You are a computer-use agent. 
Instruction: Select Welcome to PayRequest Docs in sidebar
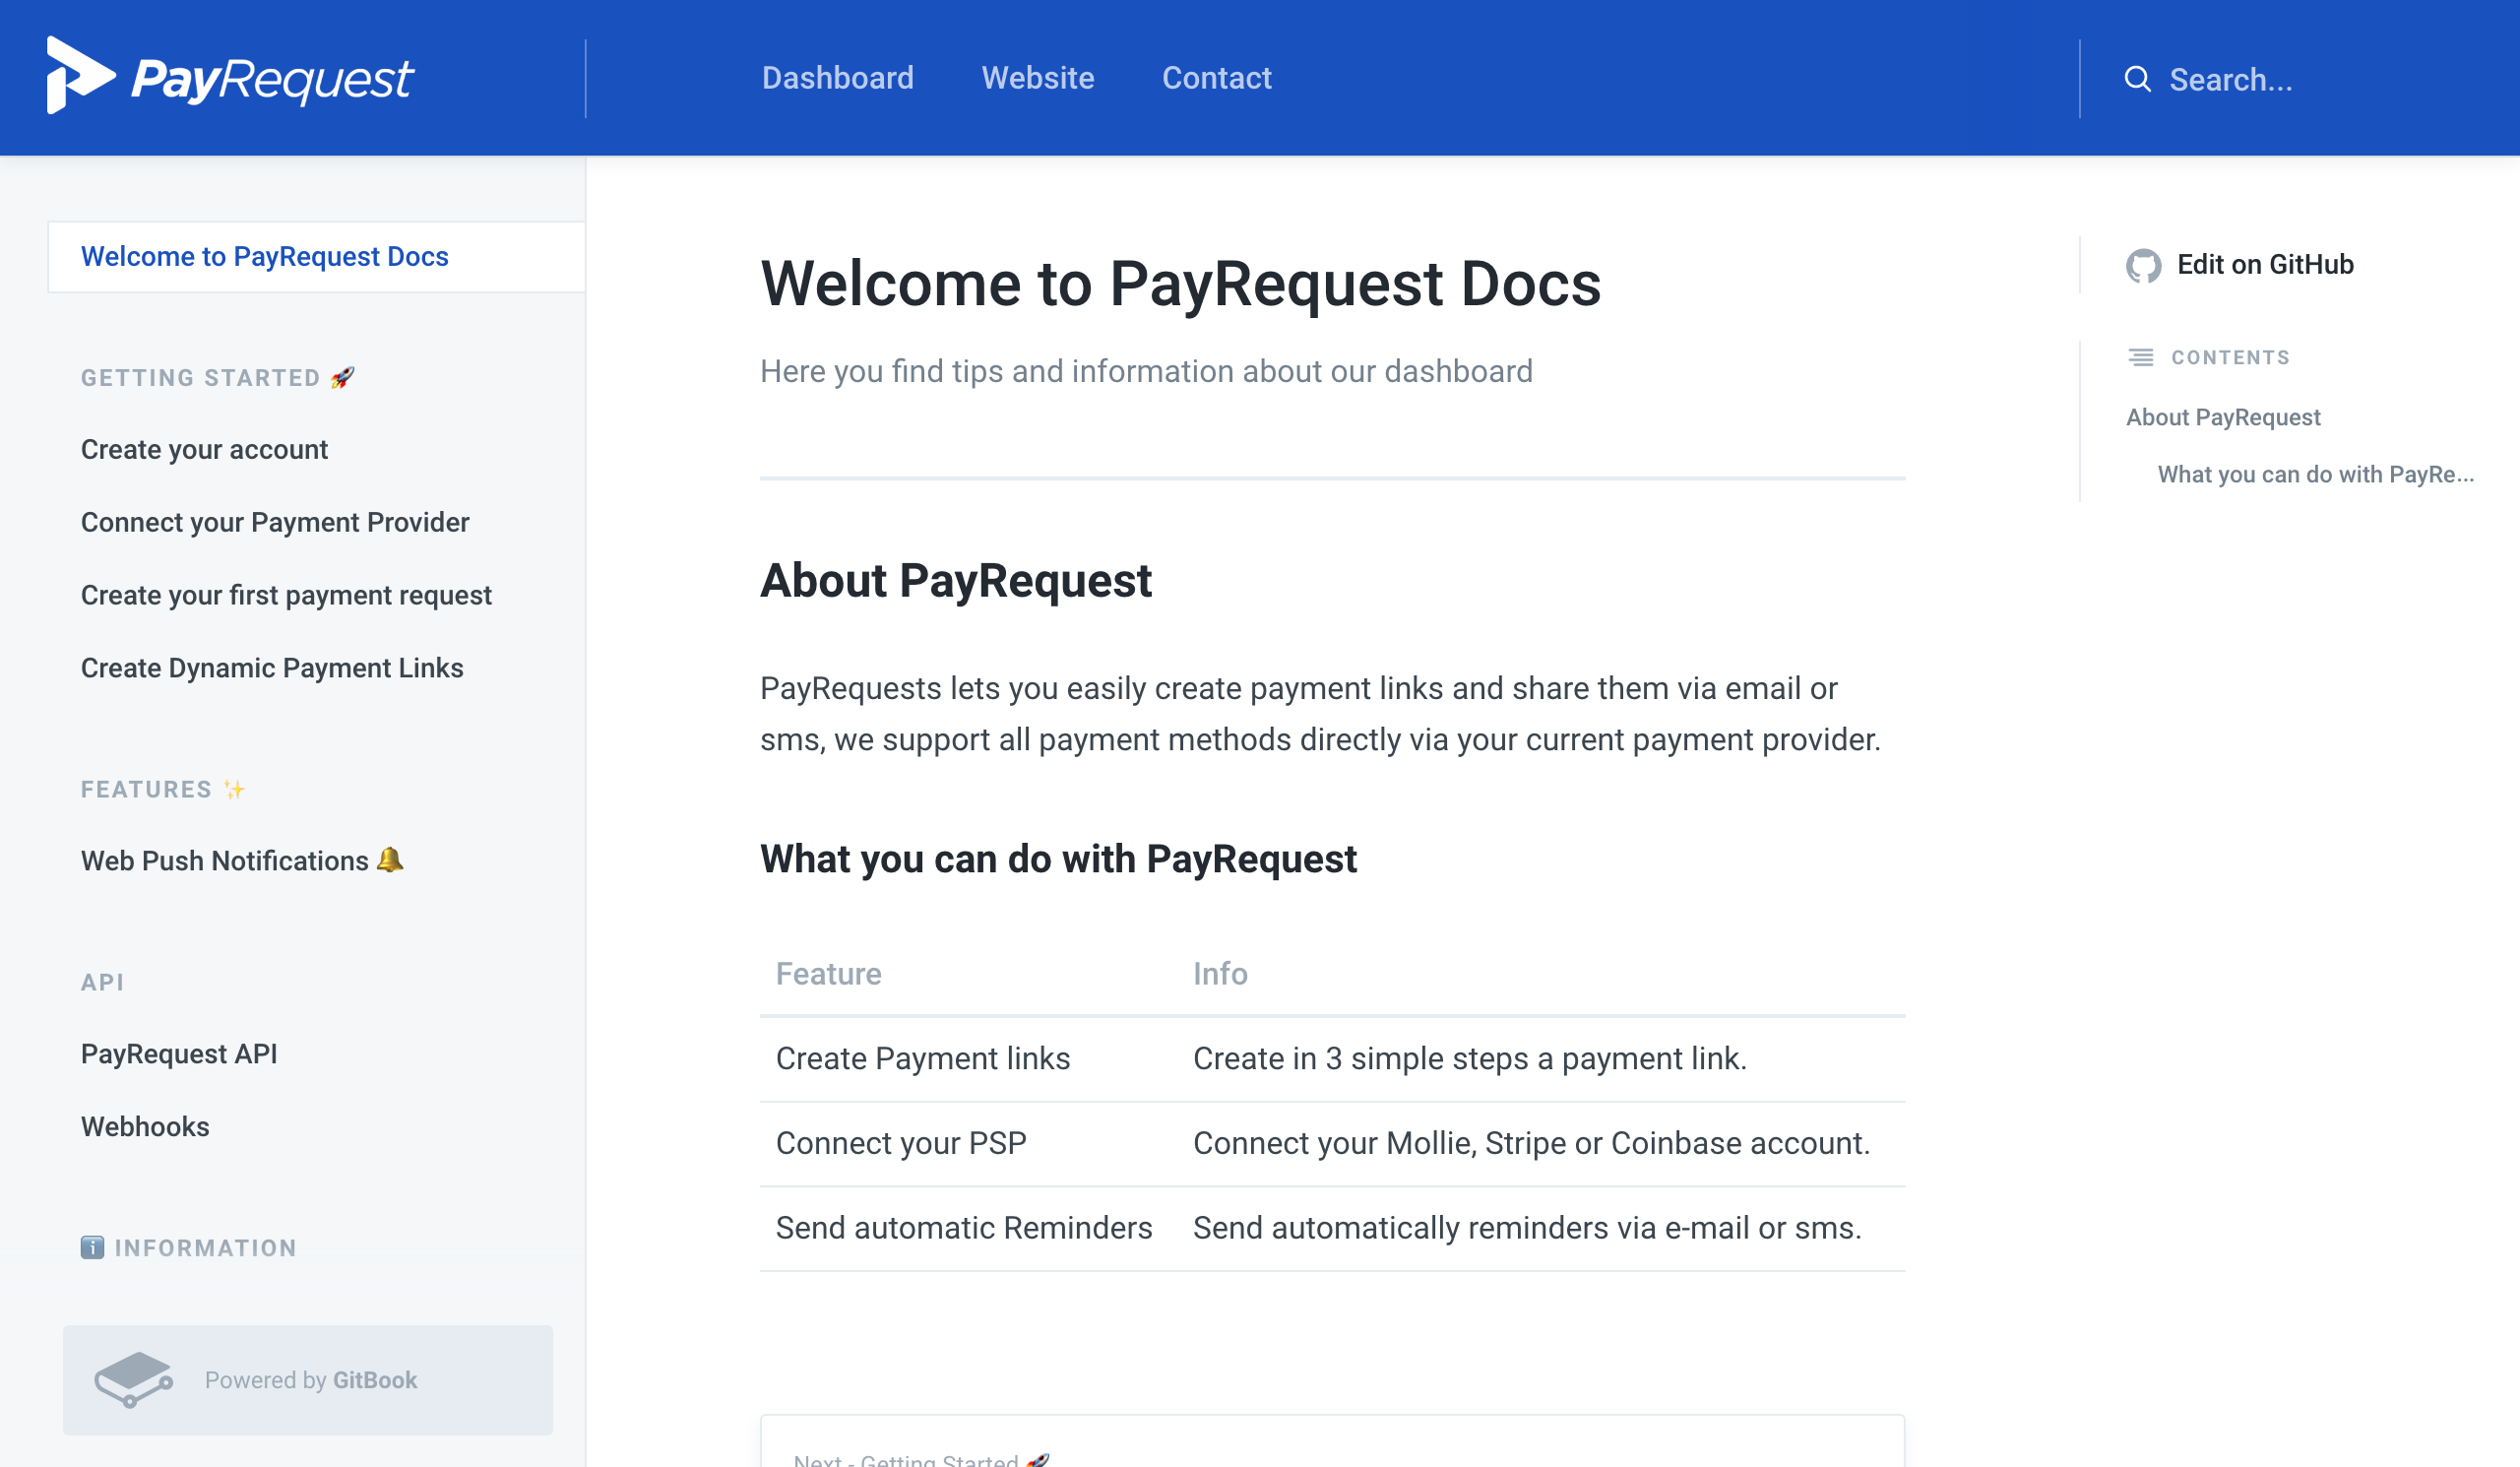click(x=316, y=257)
